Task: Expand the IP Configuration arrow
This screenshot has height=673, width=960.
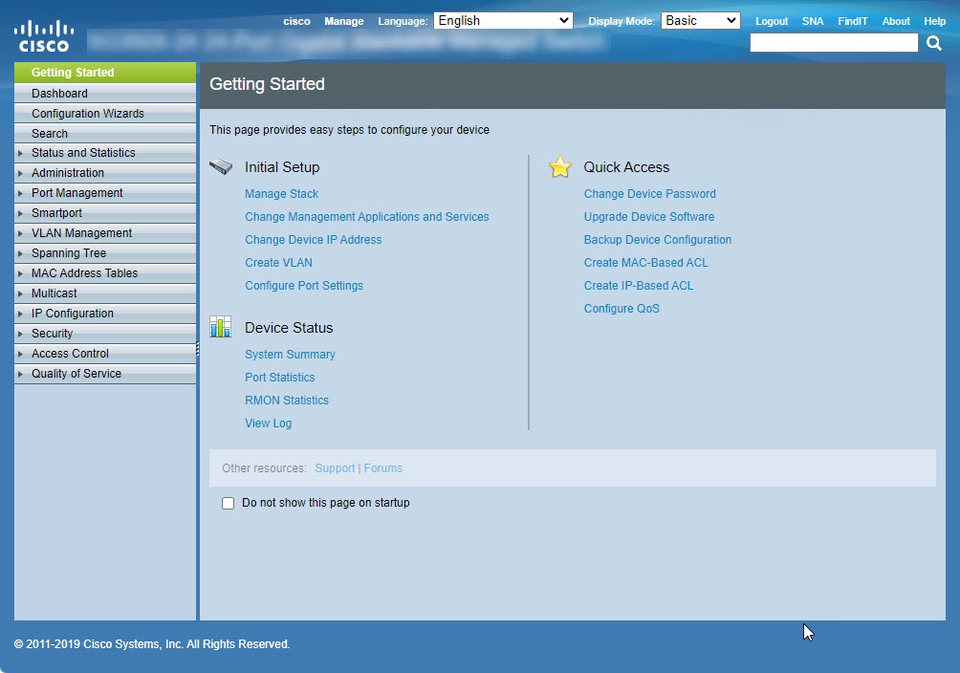Action: (20, 314)
